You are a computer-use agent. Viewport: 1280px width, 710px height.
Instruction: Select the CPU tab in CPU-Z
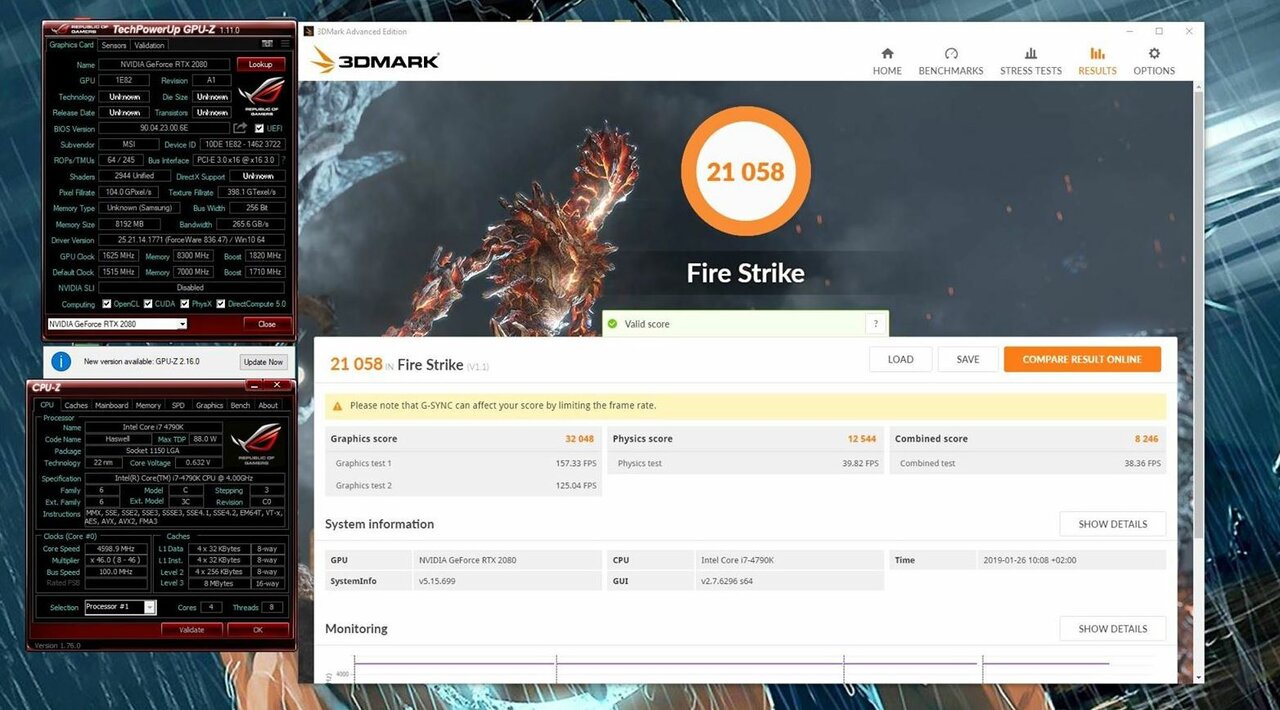46,405
